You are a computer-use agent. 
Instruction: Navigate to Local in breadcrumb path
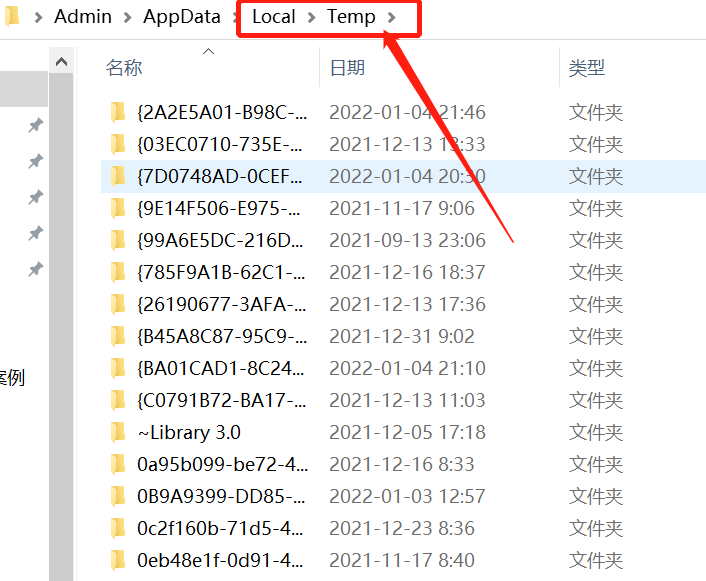pos(273,17)
